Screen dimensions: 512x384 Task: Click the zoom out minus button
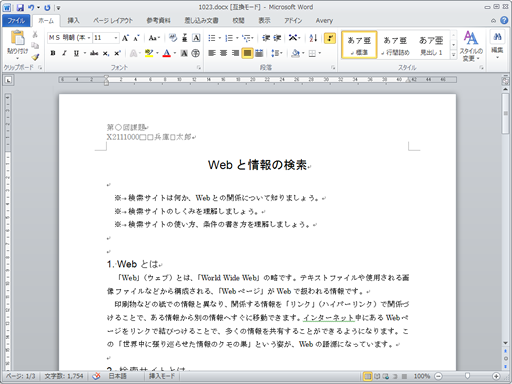tap(438, 376)
